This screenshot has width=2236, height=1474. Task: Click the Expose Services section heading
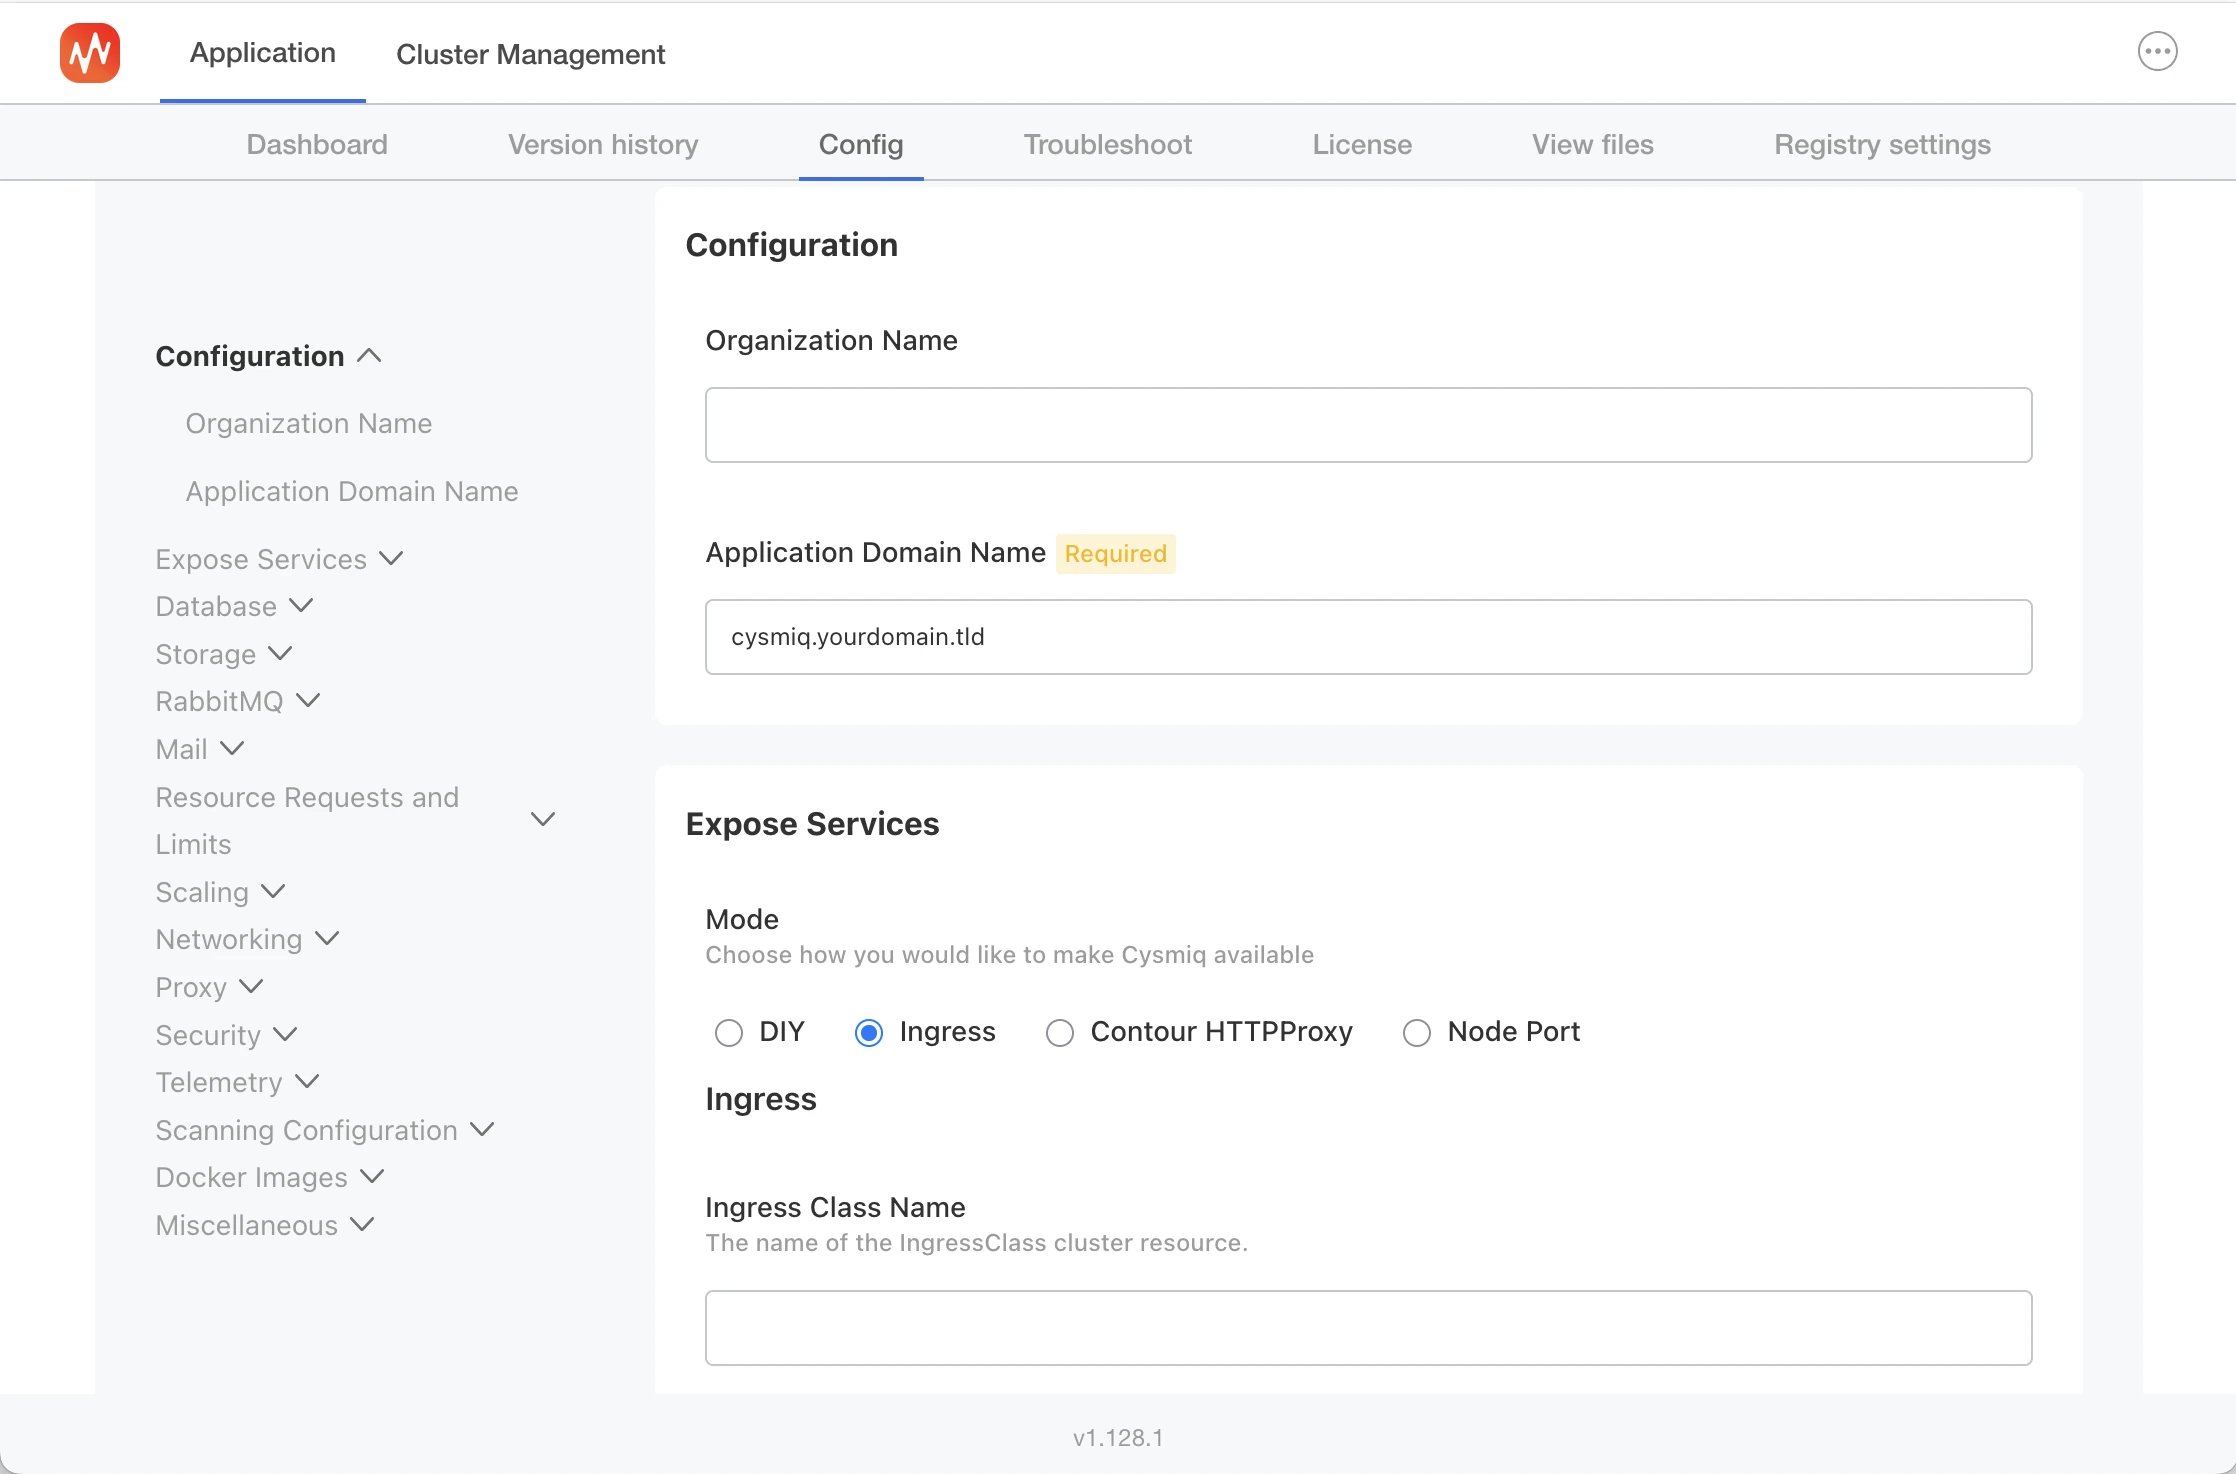pyautogui.click(x=812, y=824)
